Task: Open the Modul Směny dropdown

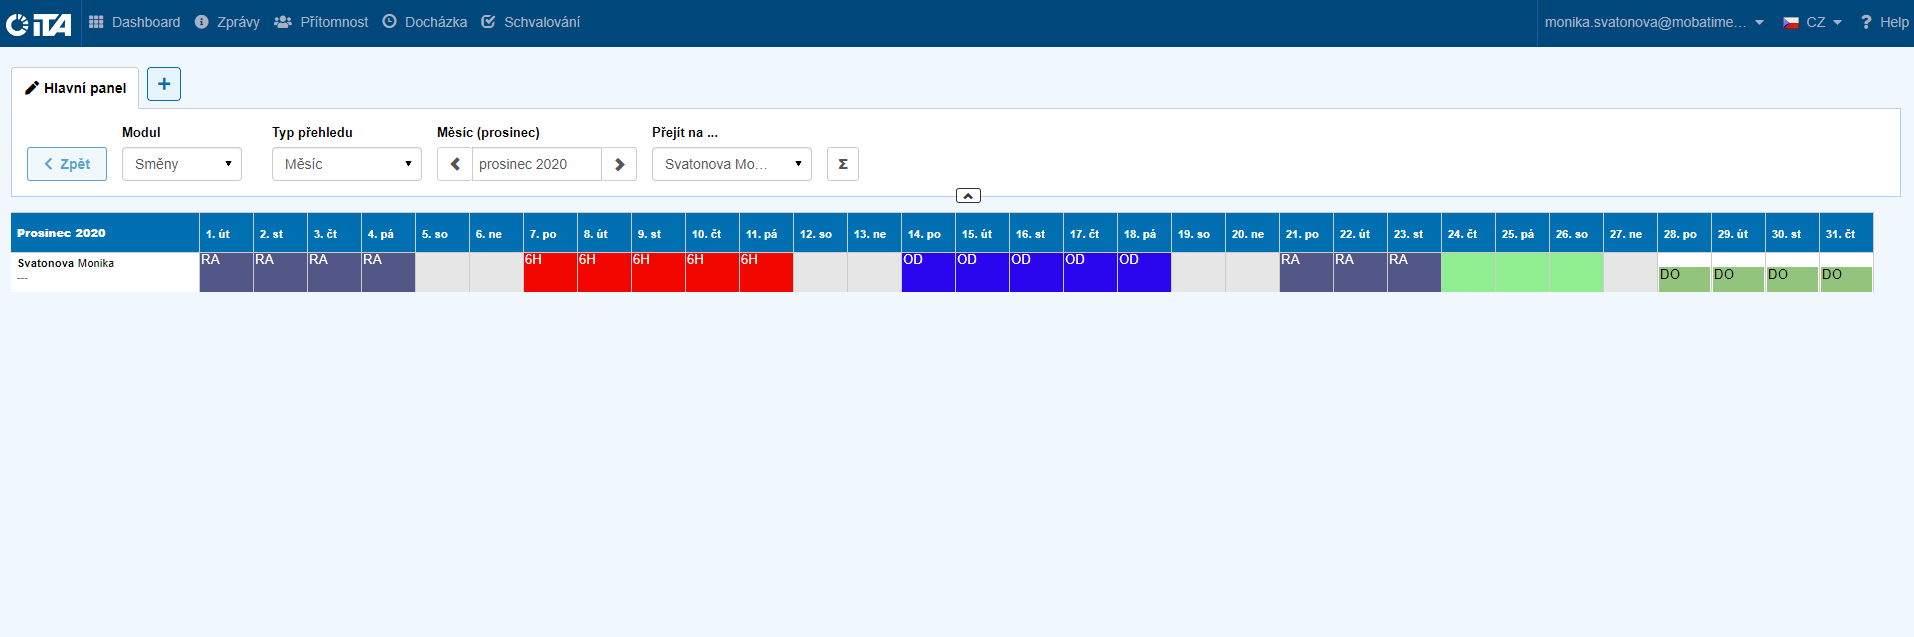Action: click(x=182, y=164)
